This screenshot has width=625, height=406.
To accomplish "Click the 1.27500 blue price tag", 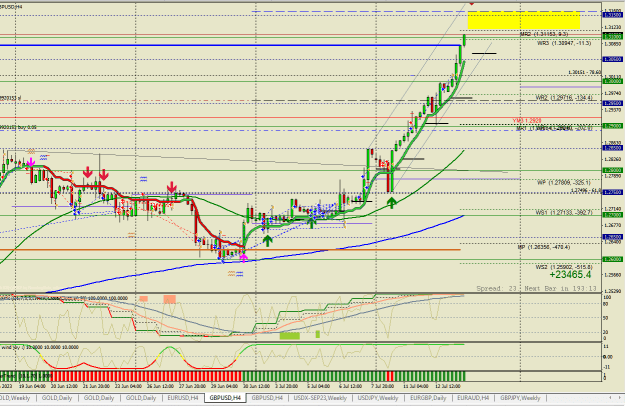I will [x=612, y=192].
